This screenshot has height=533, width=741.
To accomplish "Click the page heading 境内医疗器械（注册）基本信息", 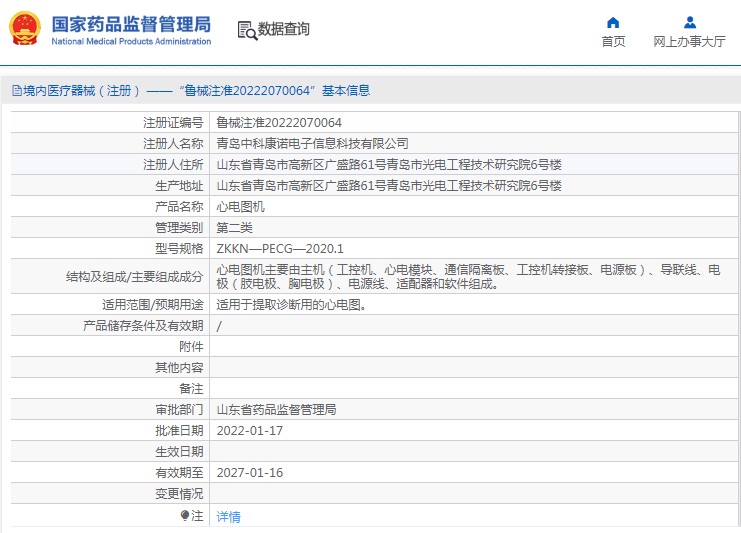I will [x=196, y=91].
